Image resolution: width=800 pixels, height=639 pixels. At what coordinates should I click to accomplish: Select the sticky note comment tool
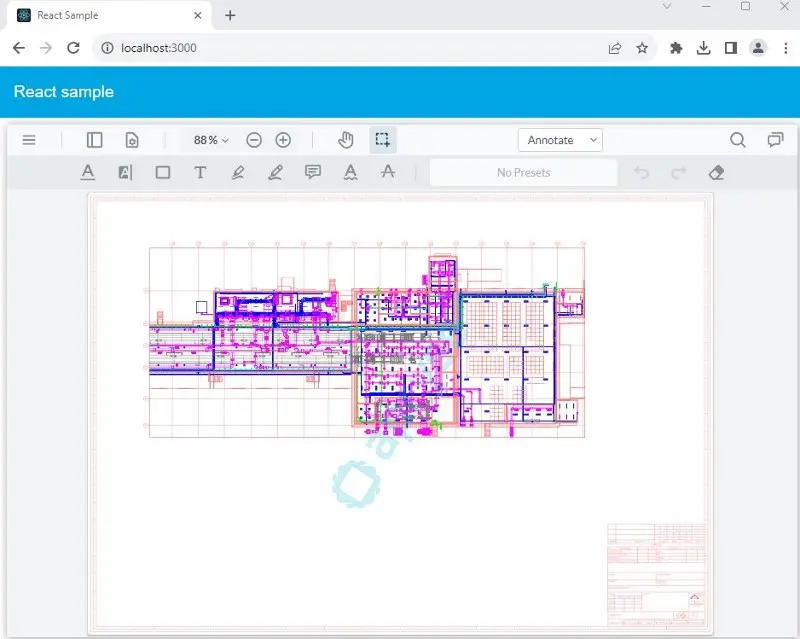(x=313, y=172)
